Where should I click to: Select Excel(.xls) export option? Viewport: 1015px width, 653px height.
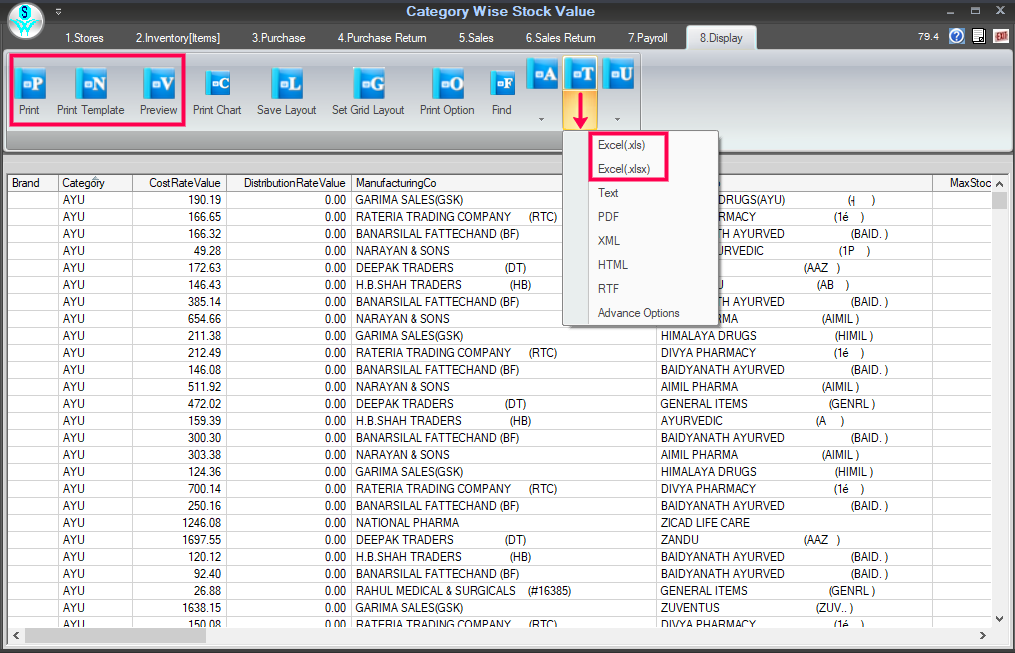pyautogui.click(x=621, y=145)
